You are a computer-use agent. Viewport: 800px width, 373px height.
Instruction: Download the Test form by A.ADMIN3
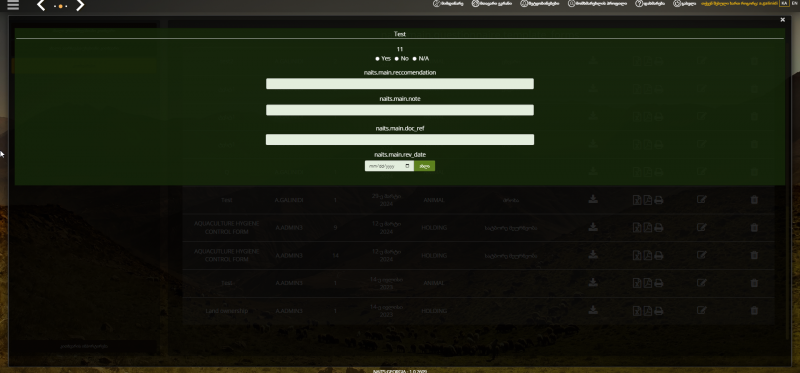[593, 282]
